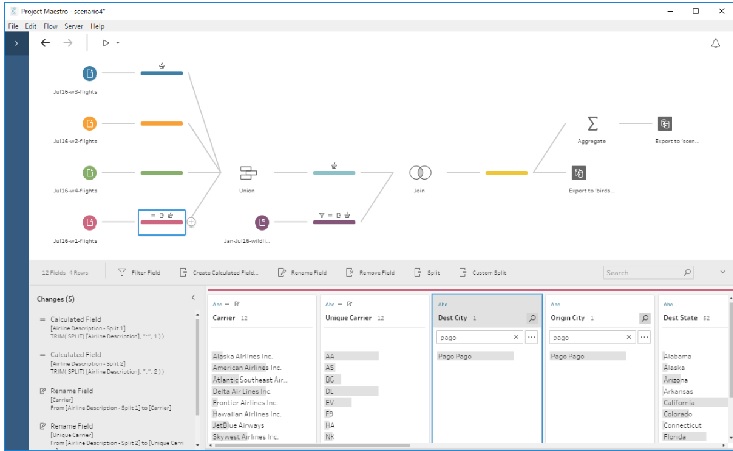Screen dimensions: 733x451
Task: Collapse the Changes pane
Action: pyautogui.click(x=193, y=298)
